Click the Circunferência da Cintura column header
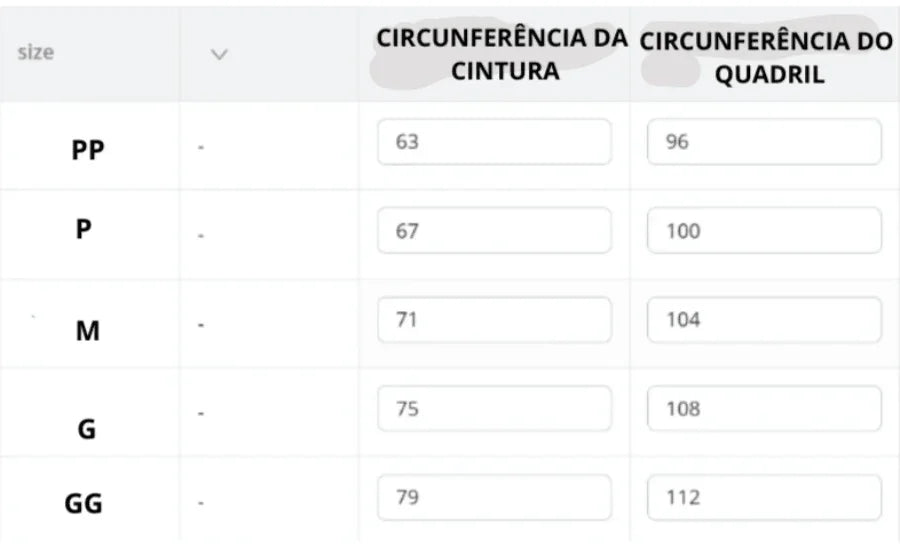900x548 pixels. 502,55
